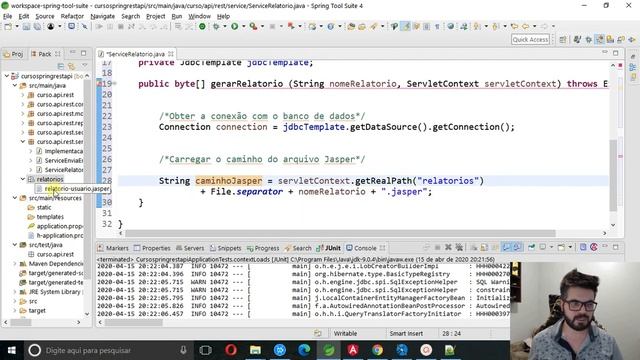
Task: Select the templates folder
Action: [46, 217]
